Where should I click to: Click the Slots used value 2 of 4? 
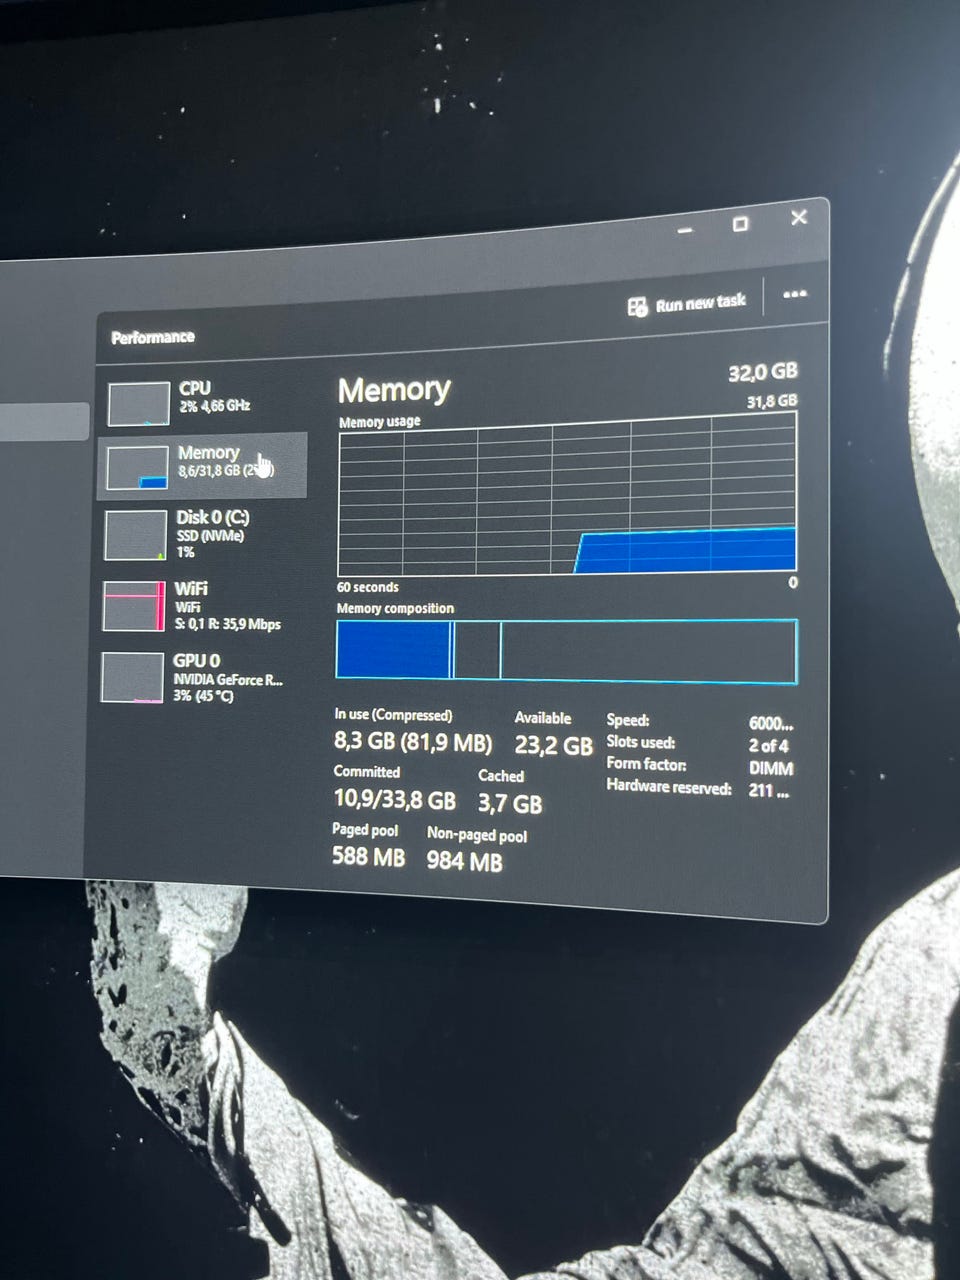point(768,746)
